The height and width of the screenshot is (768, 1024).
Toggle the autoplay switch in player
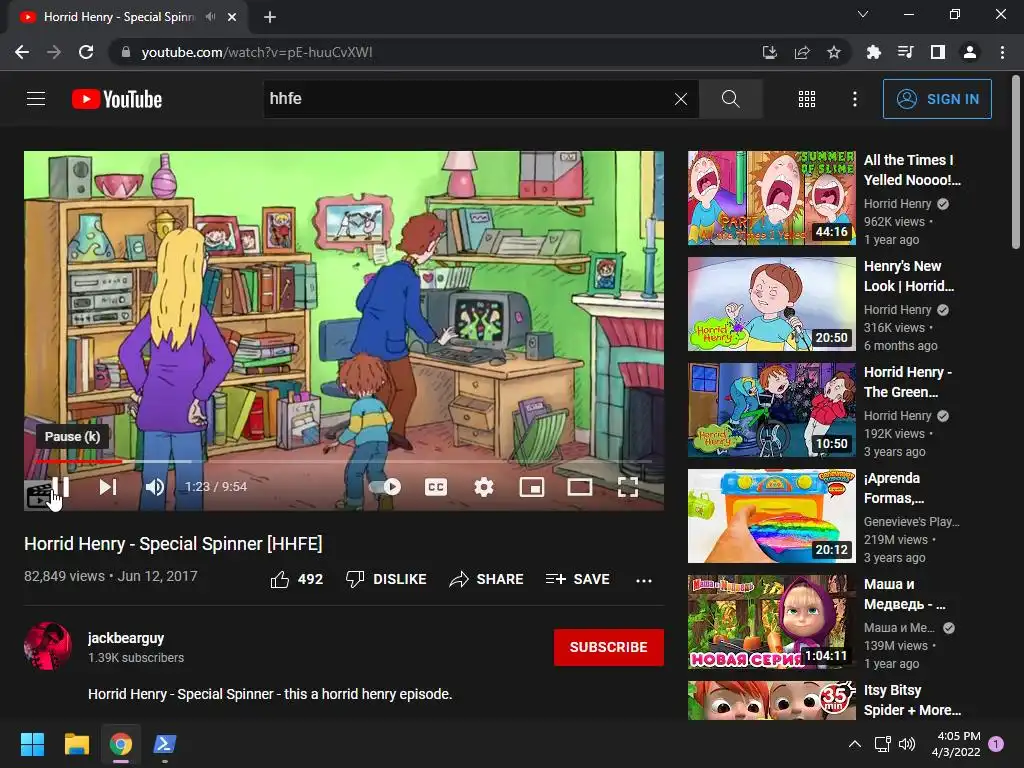[x=385, y=487]
